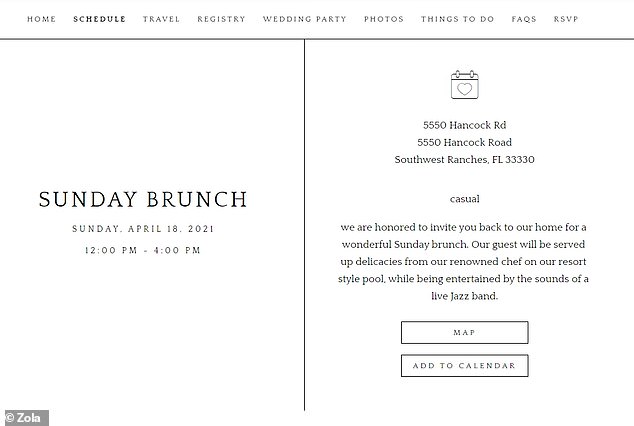Go to the Travel page
The image size is (634, 426).
161,19
